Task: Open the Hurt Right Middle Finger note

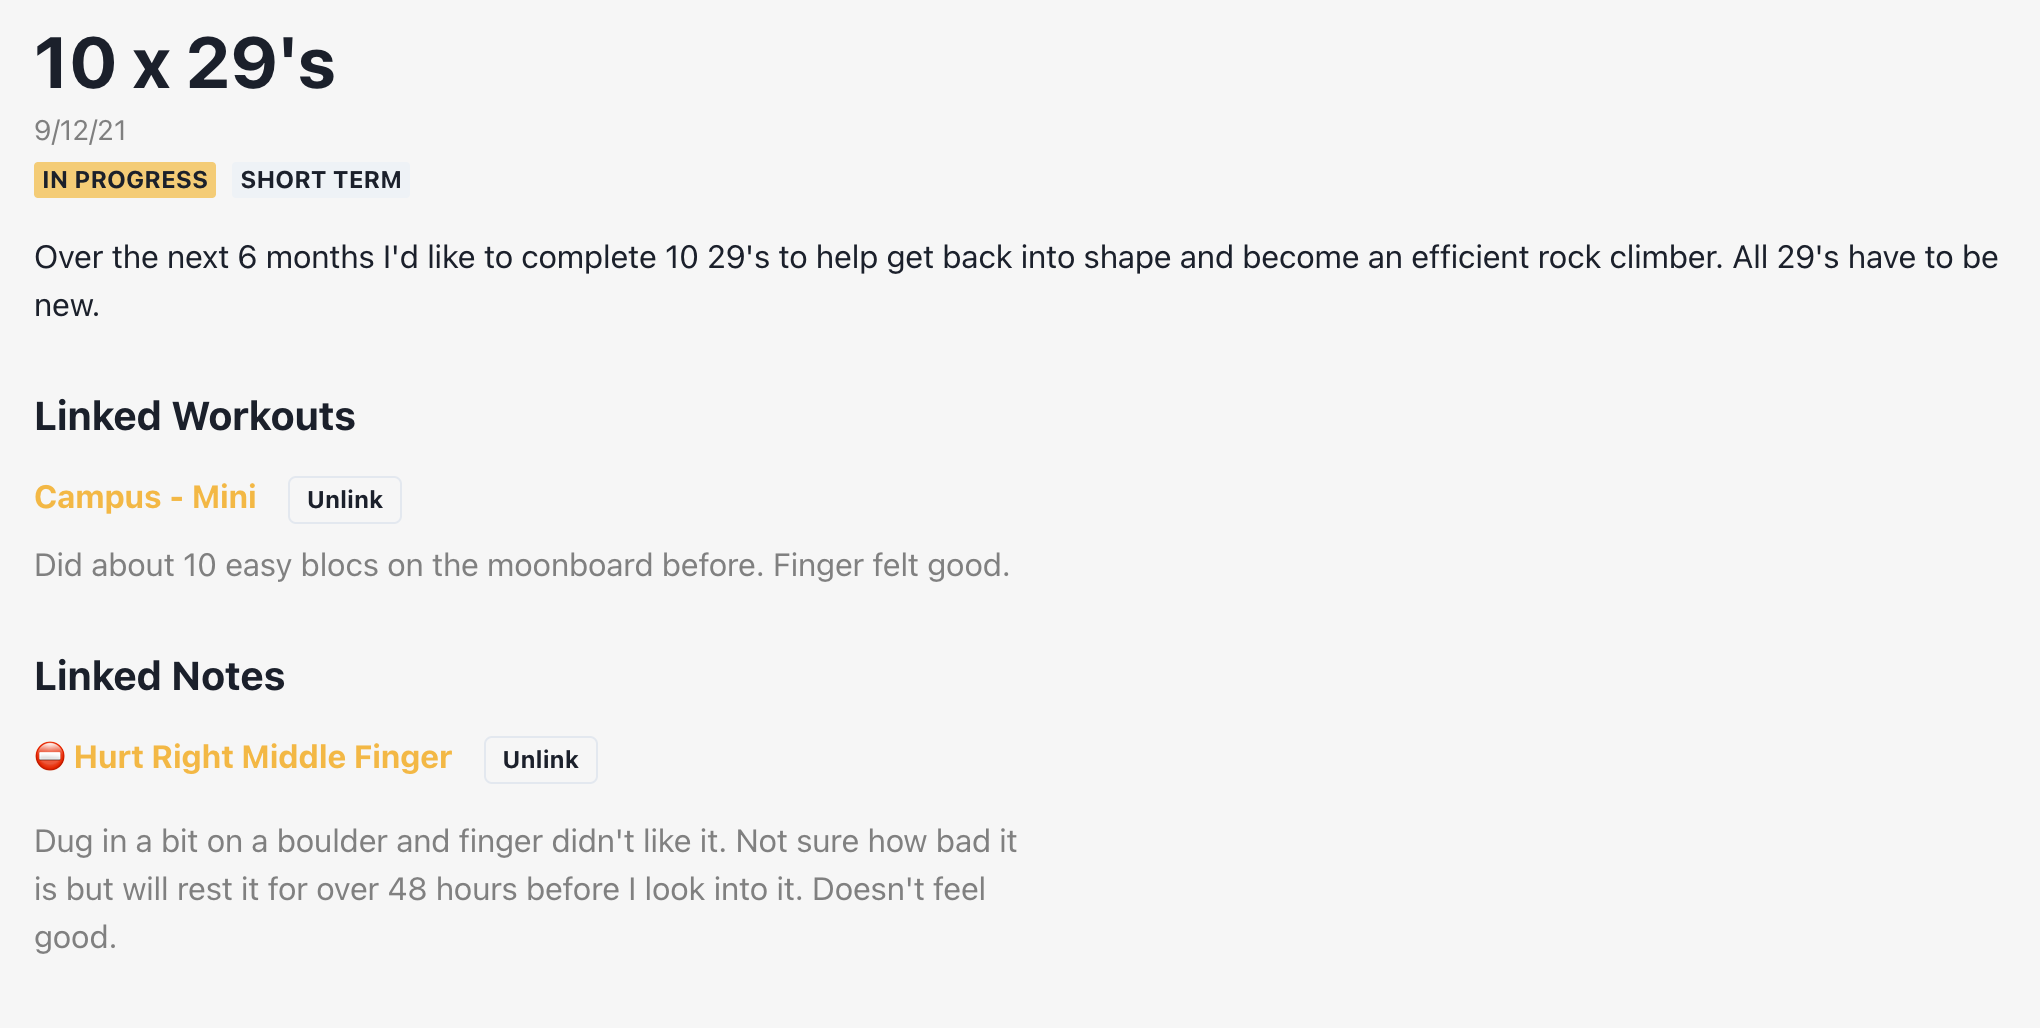Action: (x=263, y=757)
